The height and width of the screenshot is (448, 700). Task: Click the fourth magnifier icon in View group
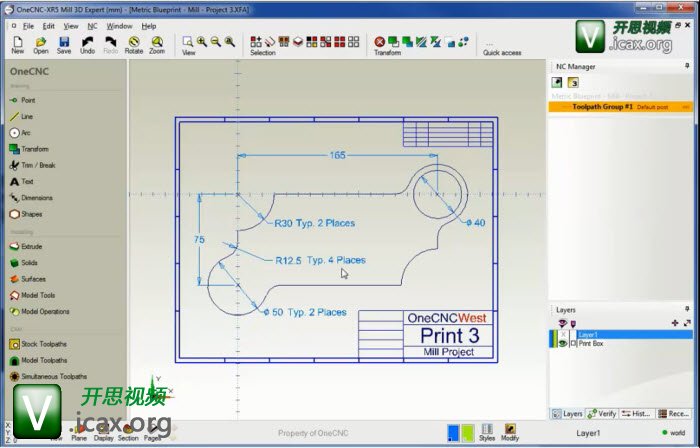click(x=229, y=42)
